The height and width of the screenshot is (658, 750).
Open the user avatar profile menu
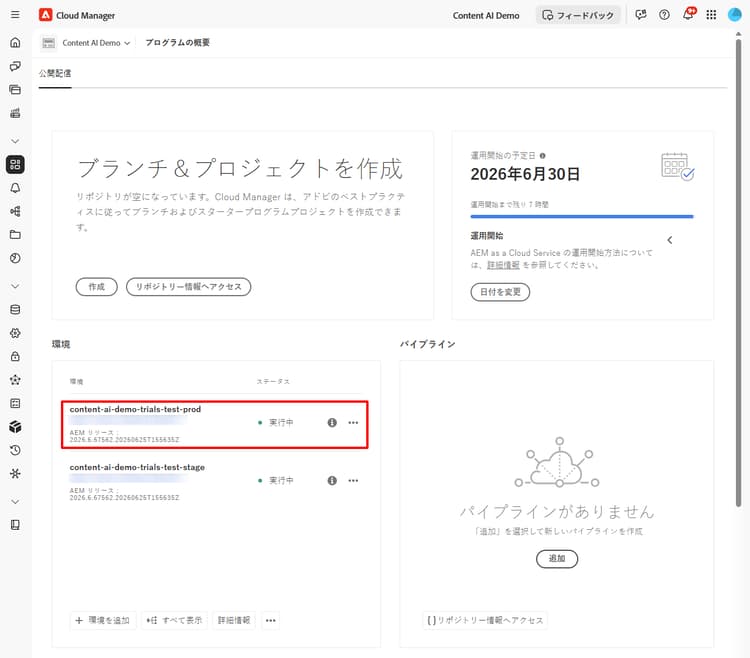[735, 15]
